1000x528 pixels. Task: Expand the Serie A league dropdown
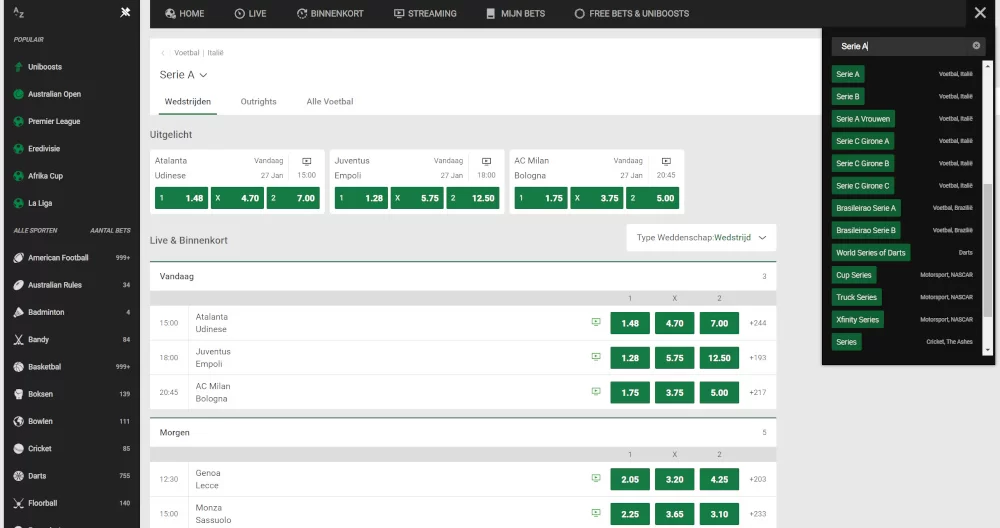203,75
